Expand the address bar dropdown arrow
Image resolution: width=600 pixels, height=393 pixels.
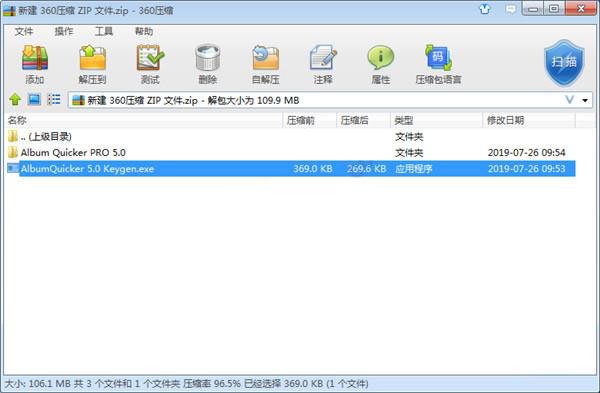tap(585, 100)
